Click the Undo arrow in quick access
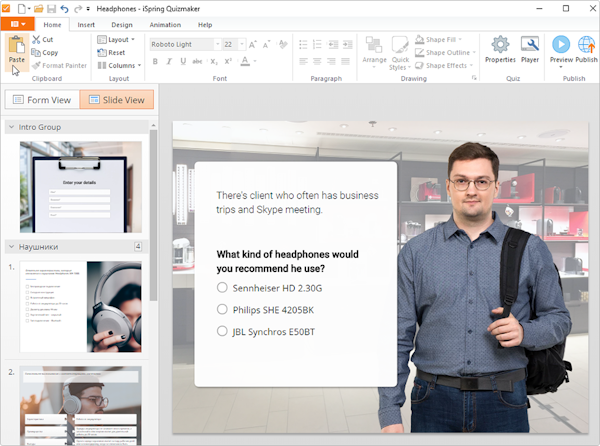 pyautogui.click(x=65, y=8)
